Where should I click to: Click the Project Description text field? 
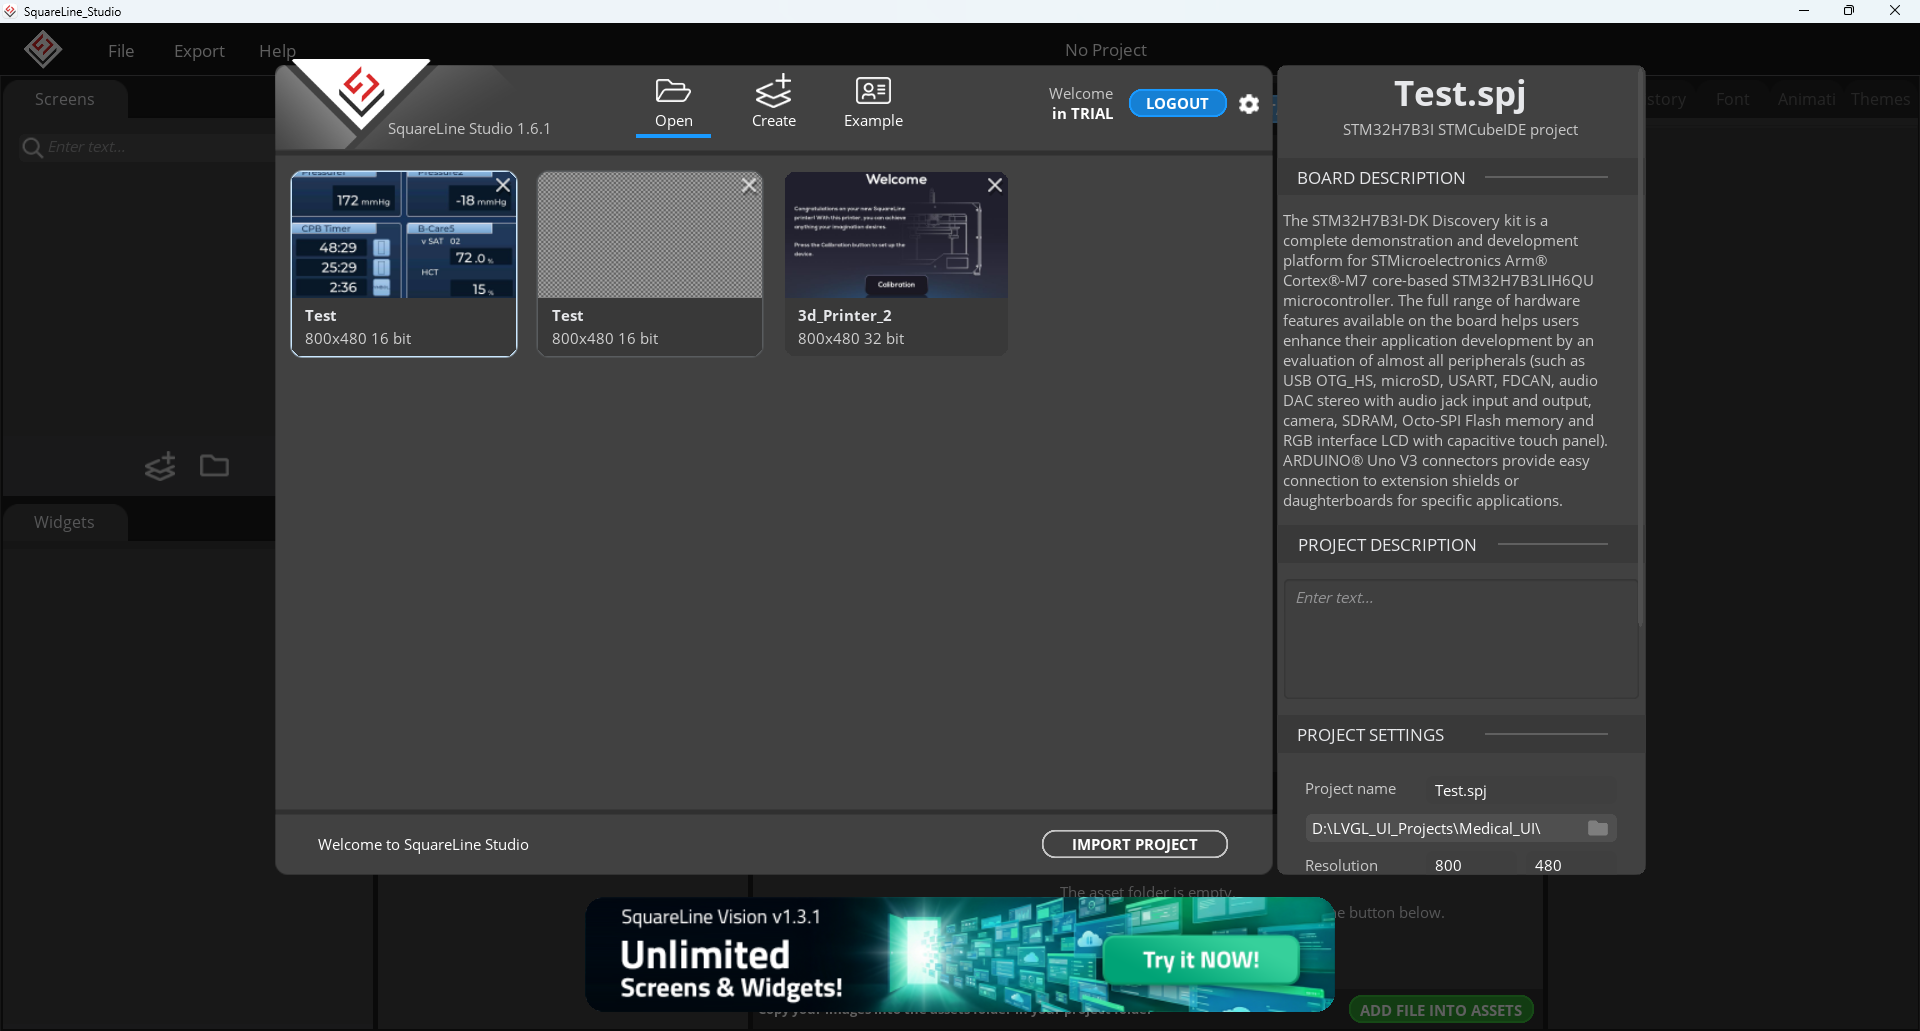pyautogui.click(x=1460, y=639)
